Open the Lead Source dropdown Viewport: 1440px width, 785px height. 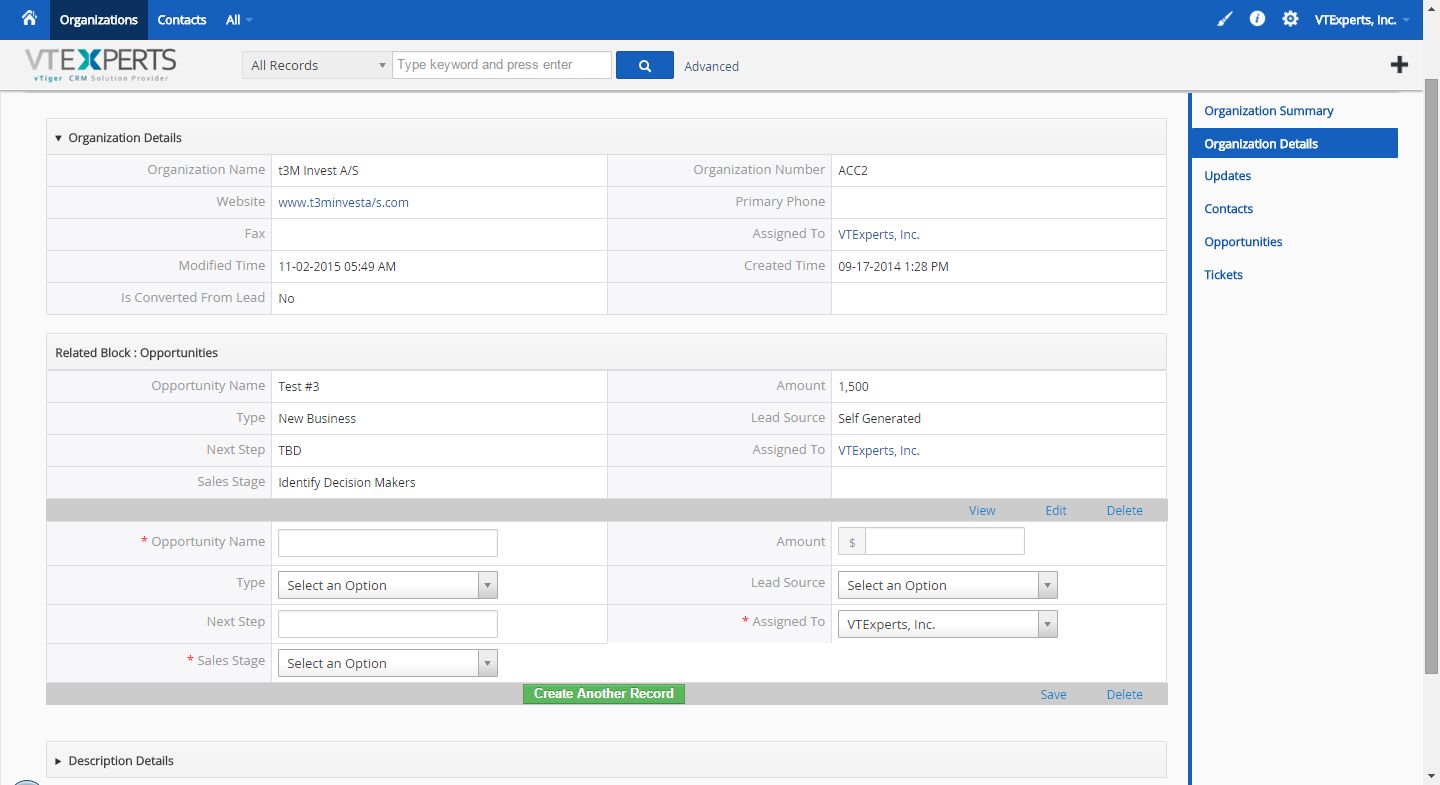pos(948,585)
